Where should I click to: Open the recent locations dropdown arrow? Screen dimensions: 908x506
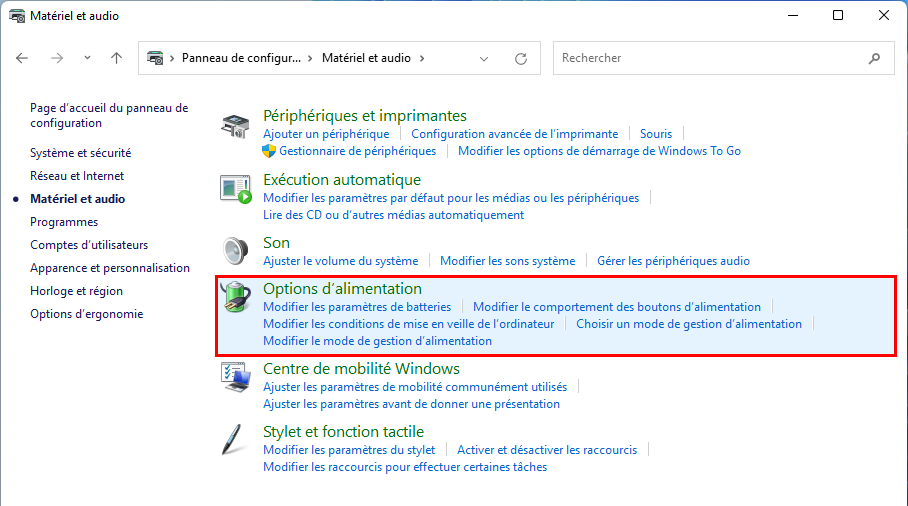(x=87, y=58)
